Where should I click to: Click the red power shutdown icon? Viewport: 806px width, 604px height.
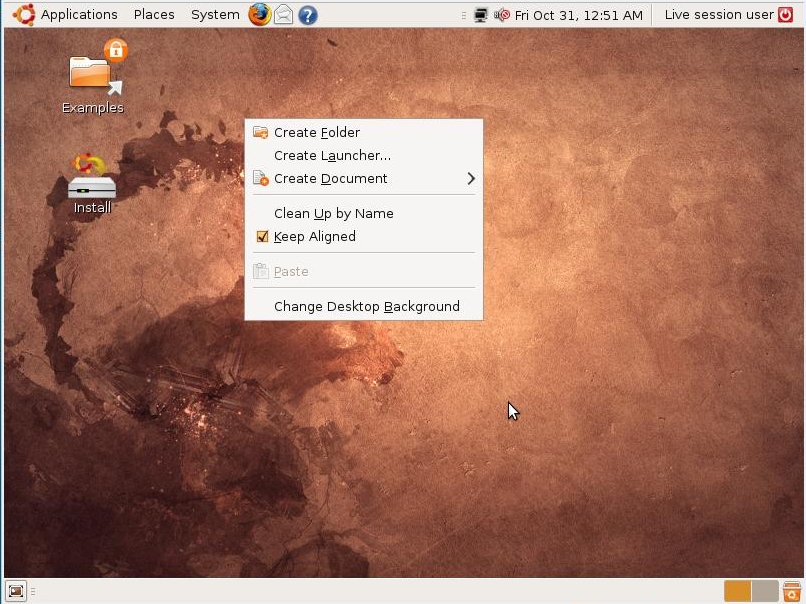[x=785, y=14]
